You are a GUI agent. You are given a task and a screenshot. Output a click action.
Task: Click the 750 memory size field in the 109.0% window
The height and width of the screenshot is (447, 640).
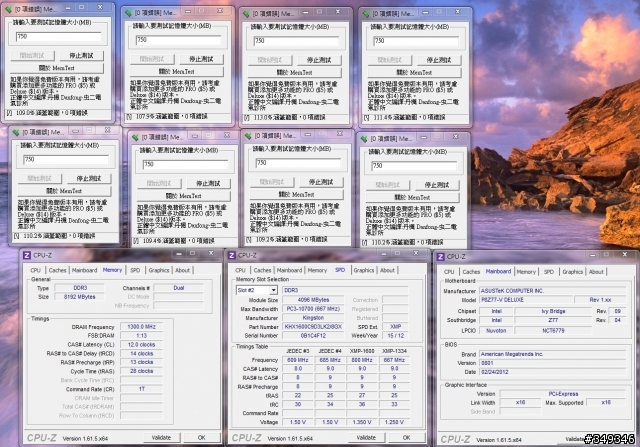tap(58, 37)
